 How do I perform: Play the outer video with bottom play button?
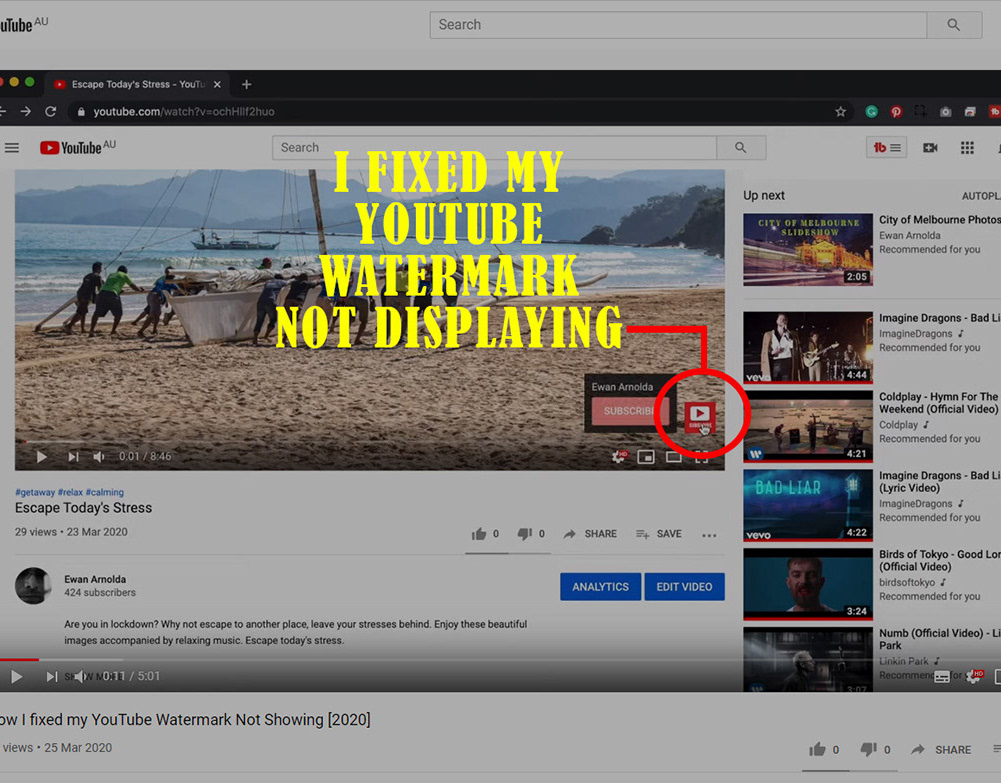pos(17,676)
